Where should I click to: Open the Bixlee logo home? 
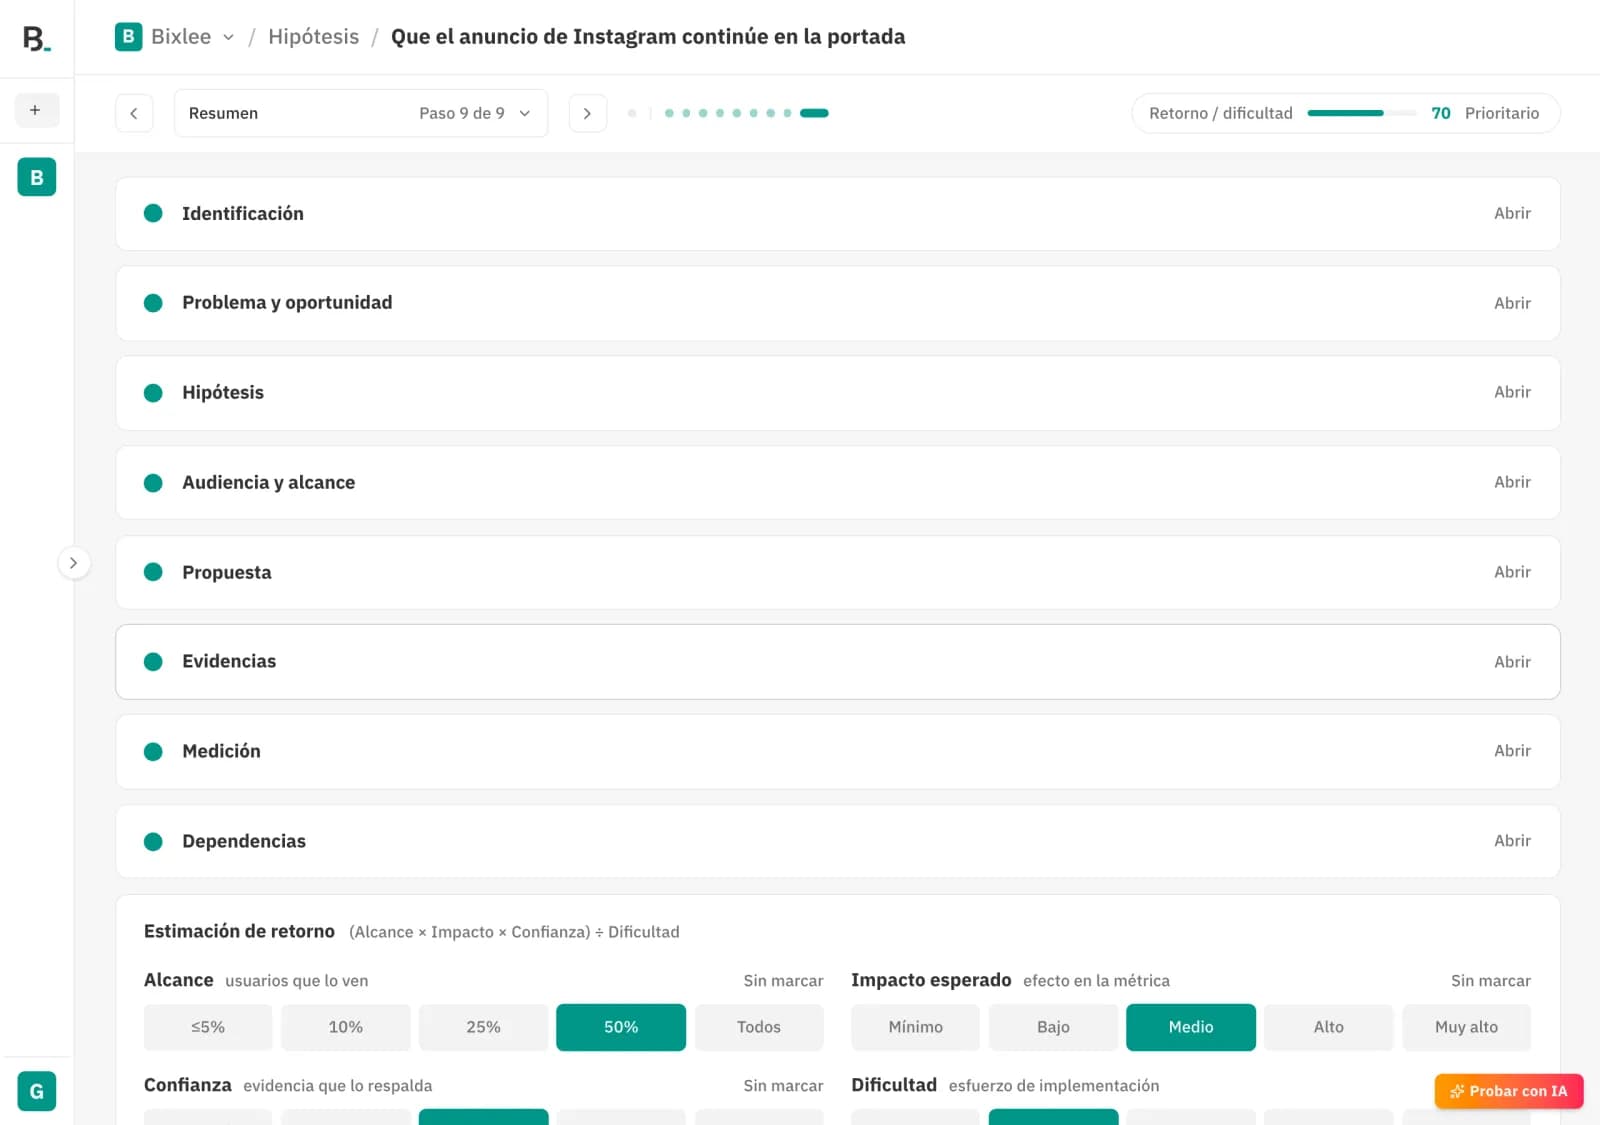(x=36, y=38)
